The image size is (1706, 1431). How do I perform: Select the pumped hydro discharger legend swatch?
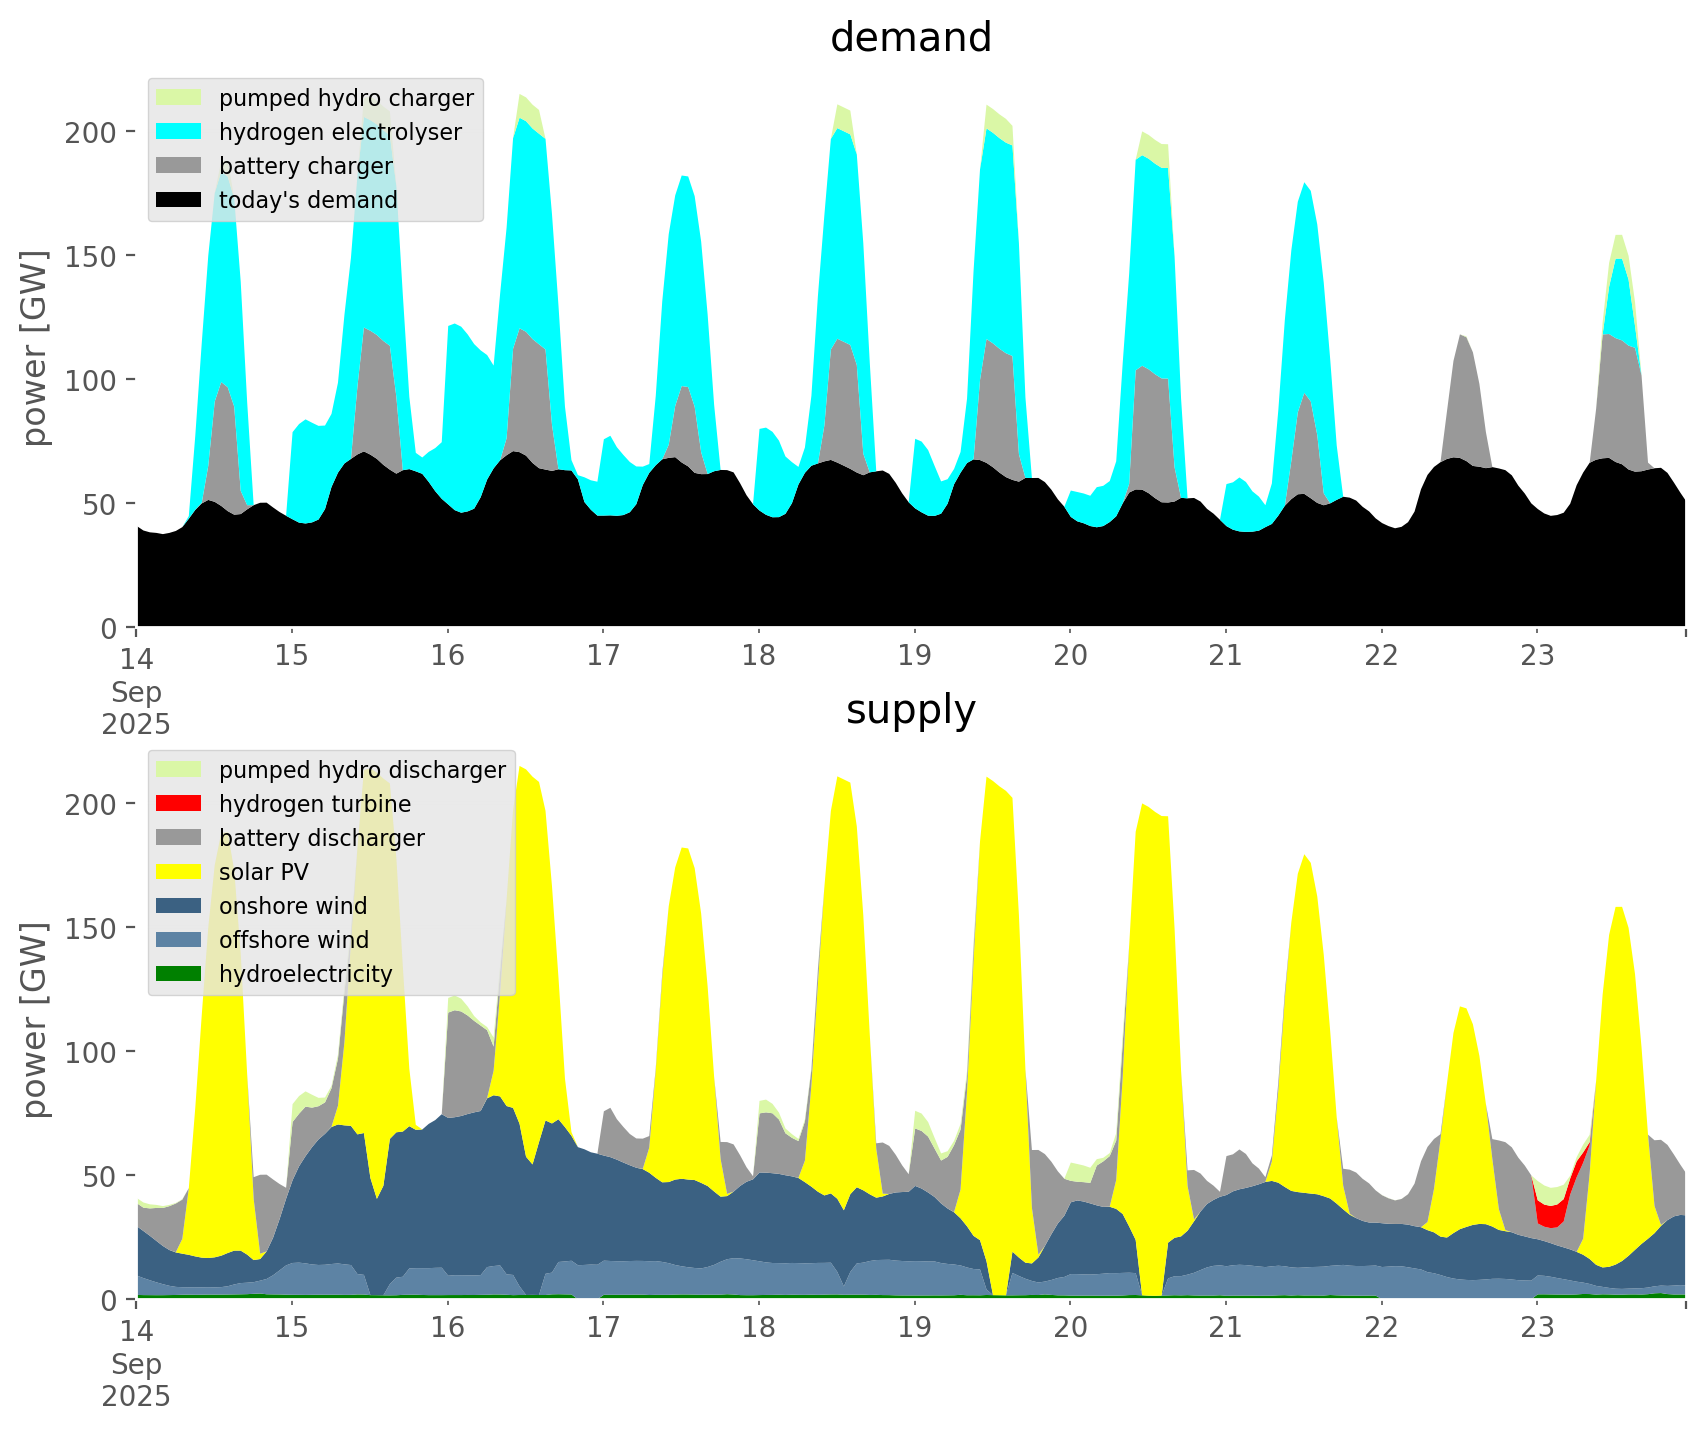[179, 770]
